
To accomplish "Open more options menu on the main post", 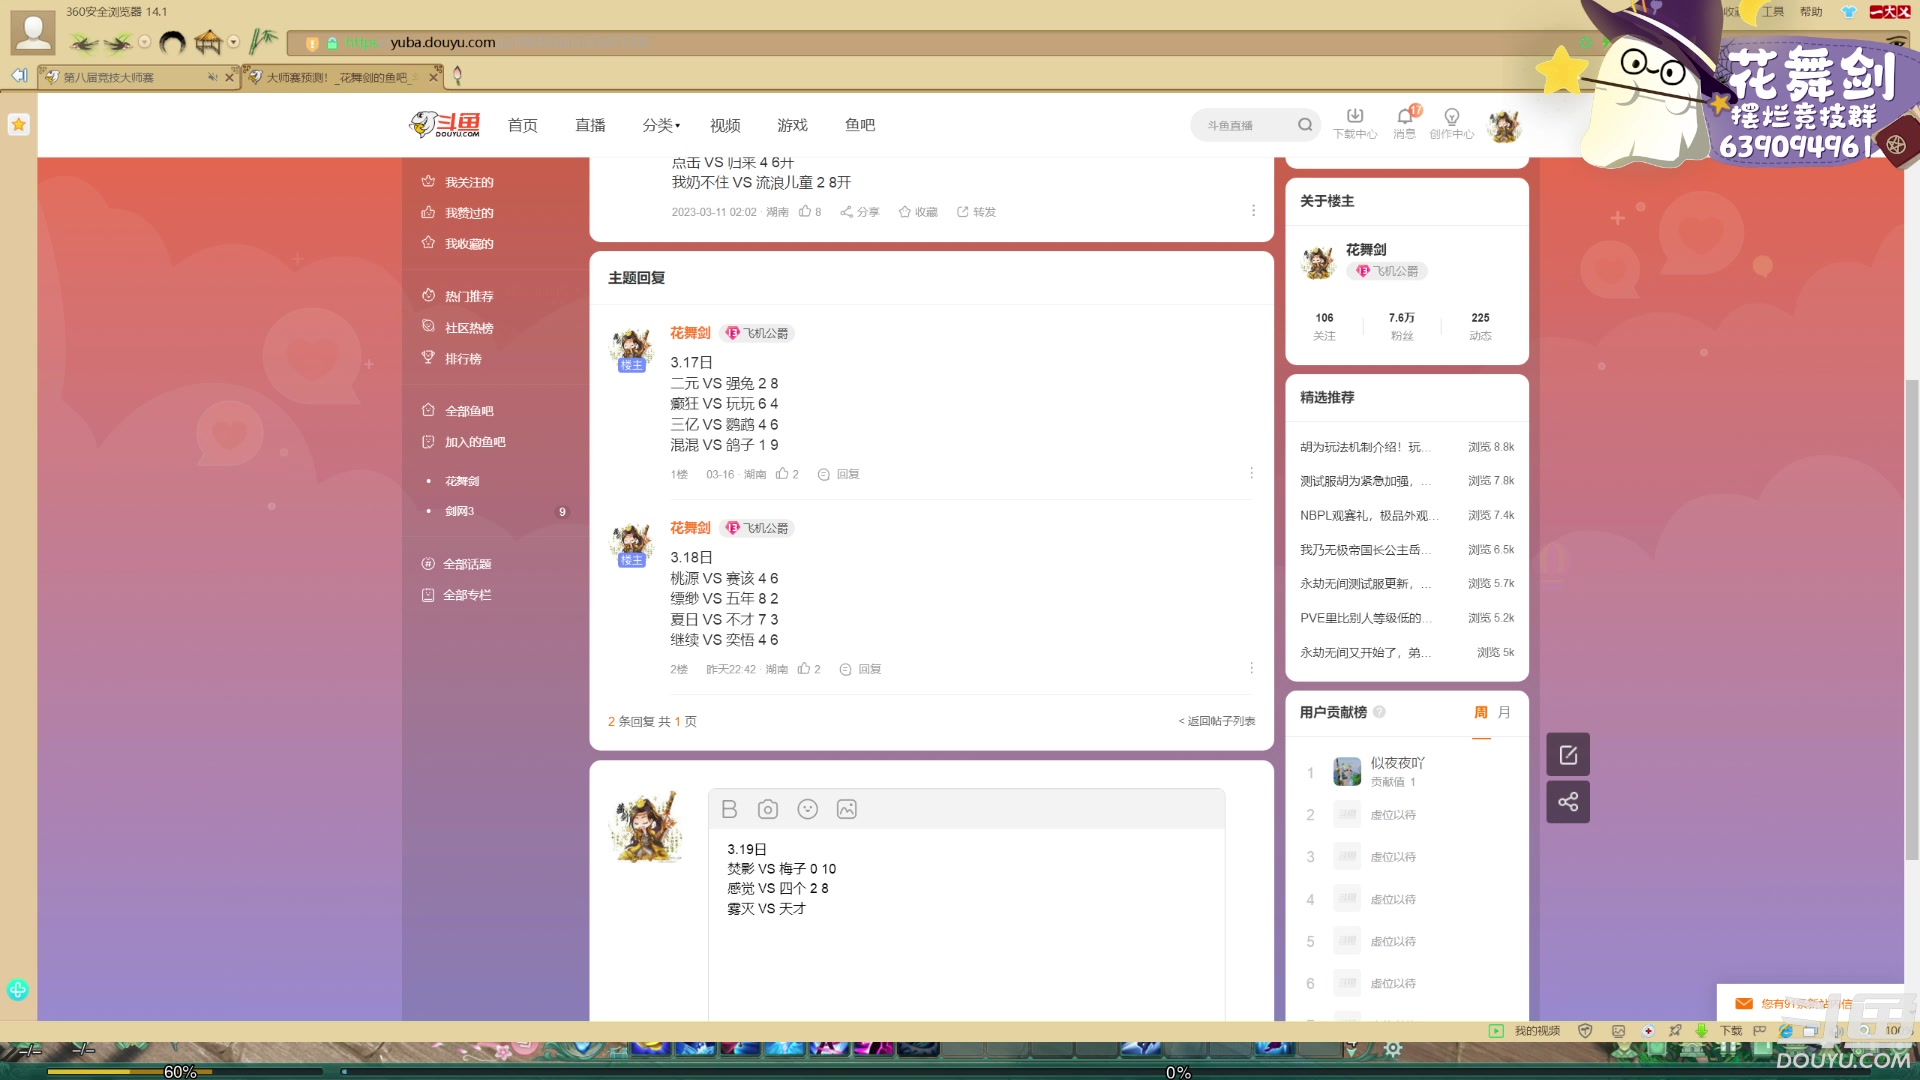I will point(1253,210).
